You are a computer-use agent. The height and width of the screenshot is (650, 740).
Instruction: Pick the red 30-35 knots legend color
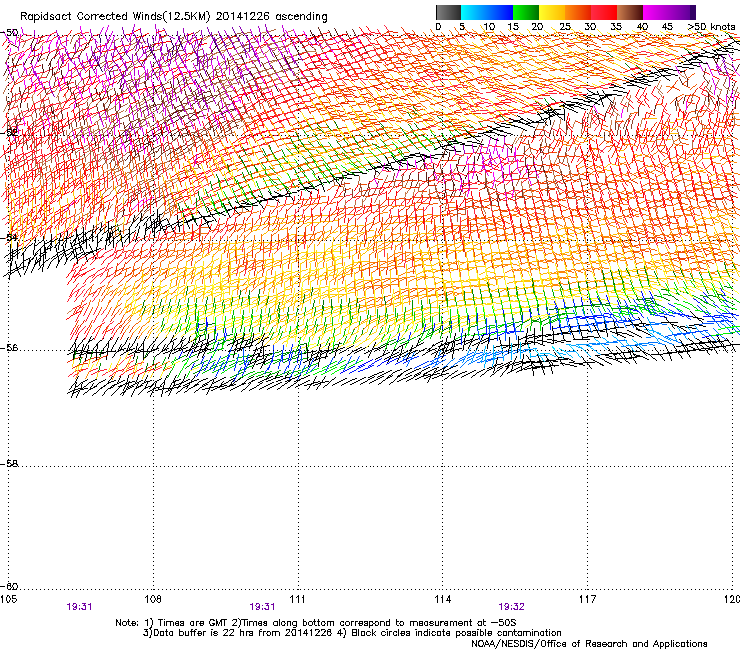pyautogui.click(x=604, y=12)
